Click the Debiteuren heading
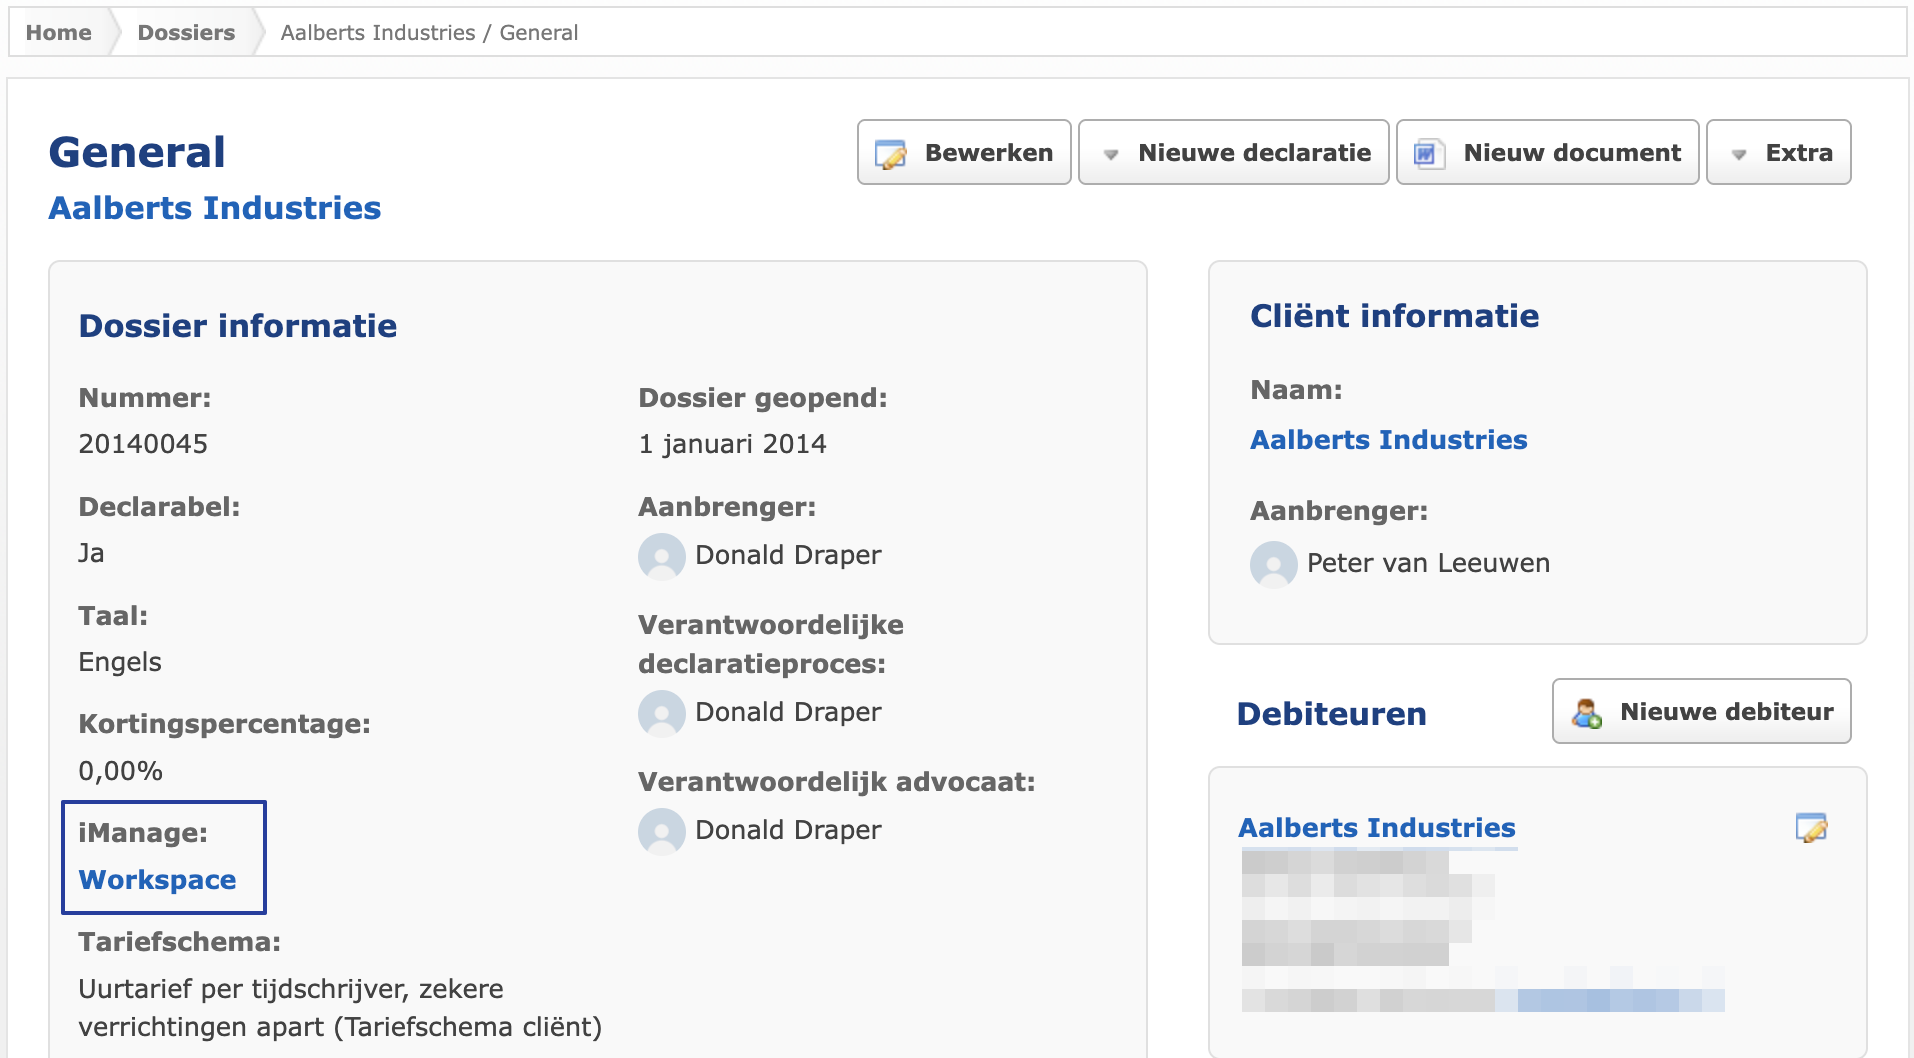Viewport: 1914px width, 1058px height. click(1331, 714)
